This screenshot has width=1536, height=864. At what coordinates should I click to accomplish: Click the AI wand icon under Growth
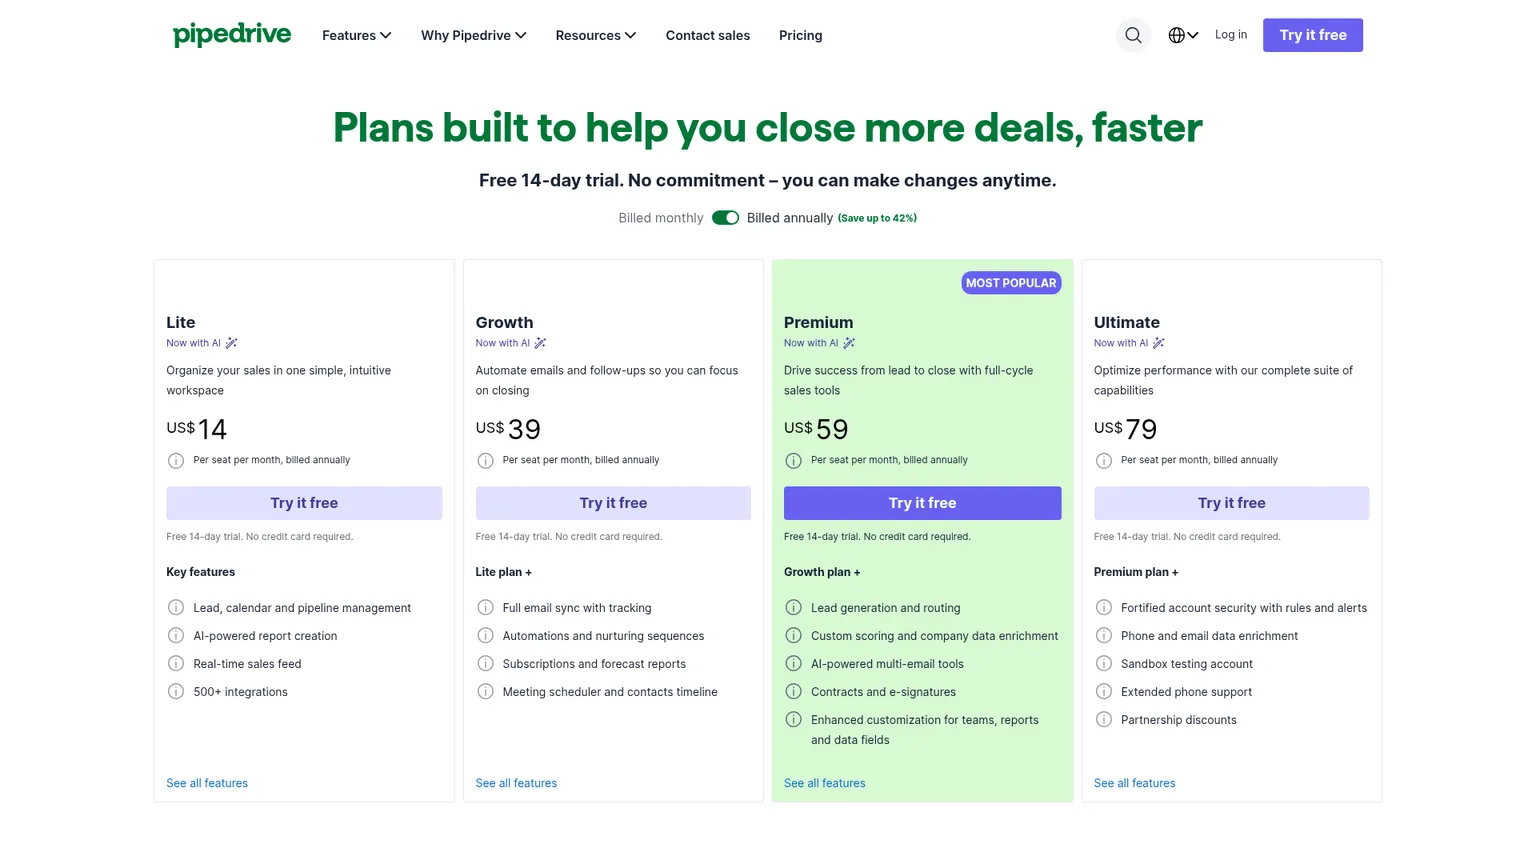540,343
